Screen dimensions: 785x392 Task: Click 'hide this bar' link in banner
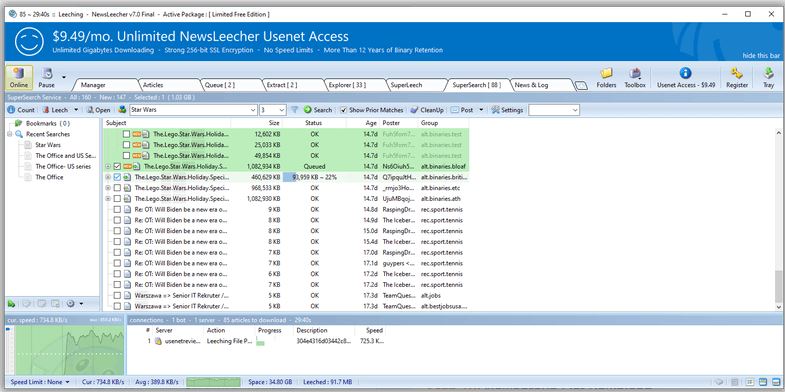coord(761,56)
